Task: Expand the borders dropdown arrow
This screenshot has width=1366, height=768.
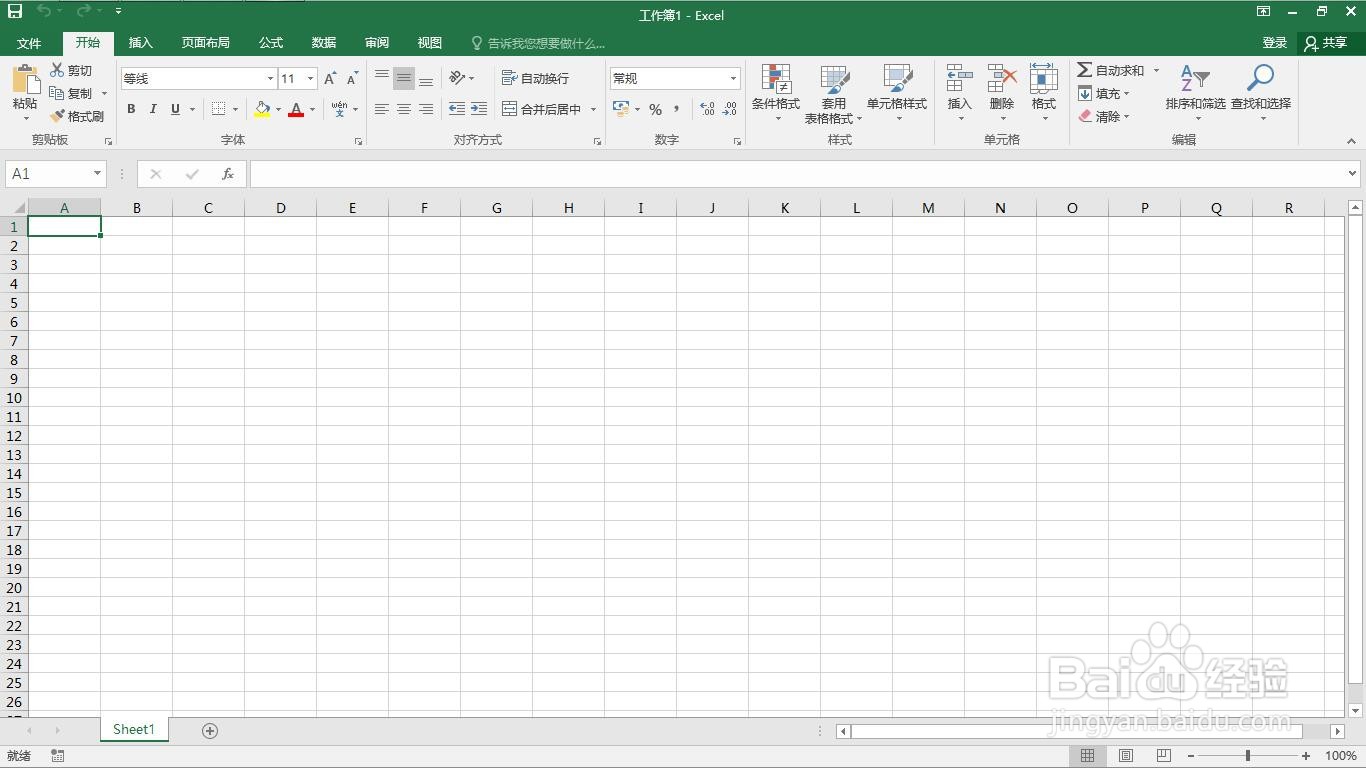Action: point(235,109)
